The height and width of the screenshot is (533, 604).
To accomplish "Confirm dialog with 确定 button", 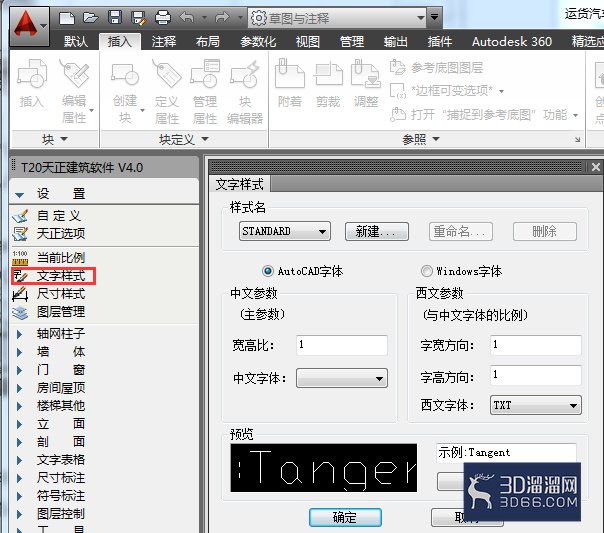I will point(345,517).
